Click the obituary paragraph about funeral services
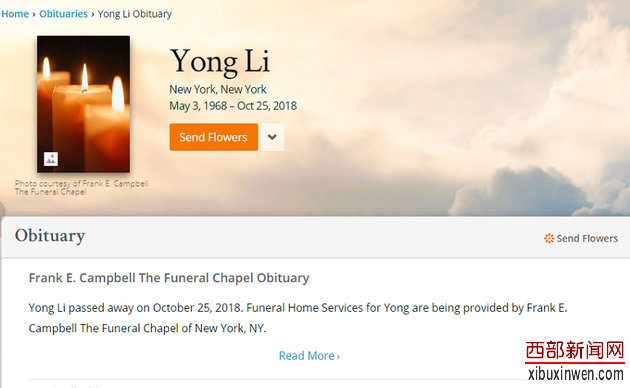The width and height of the screenshot is (630, 388). (x=298, y=318)
